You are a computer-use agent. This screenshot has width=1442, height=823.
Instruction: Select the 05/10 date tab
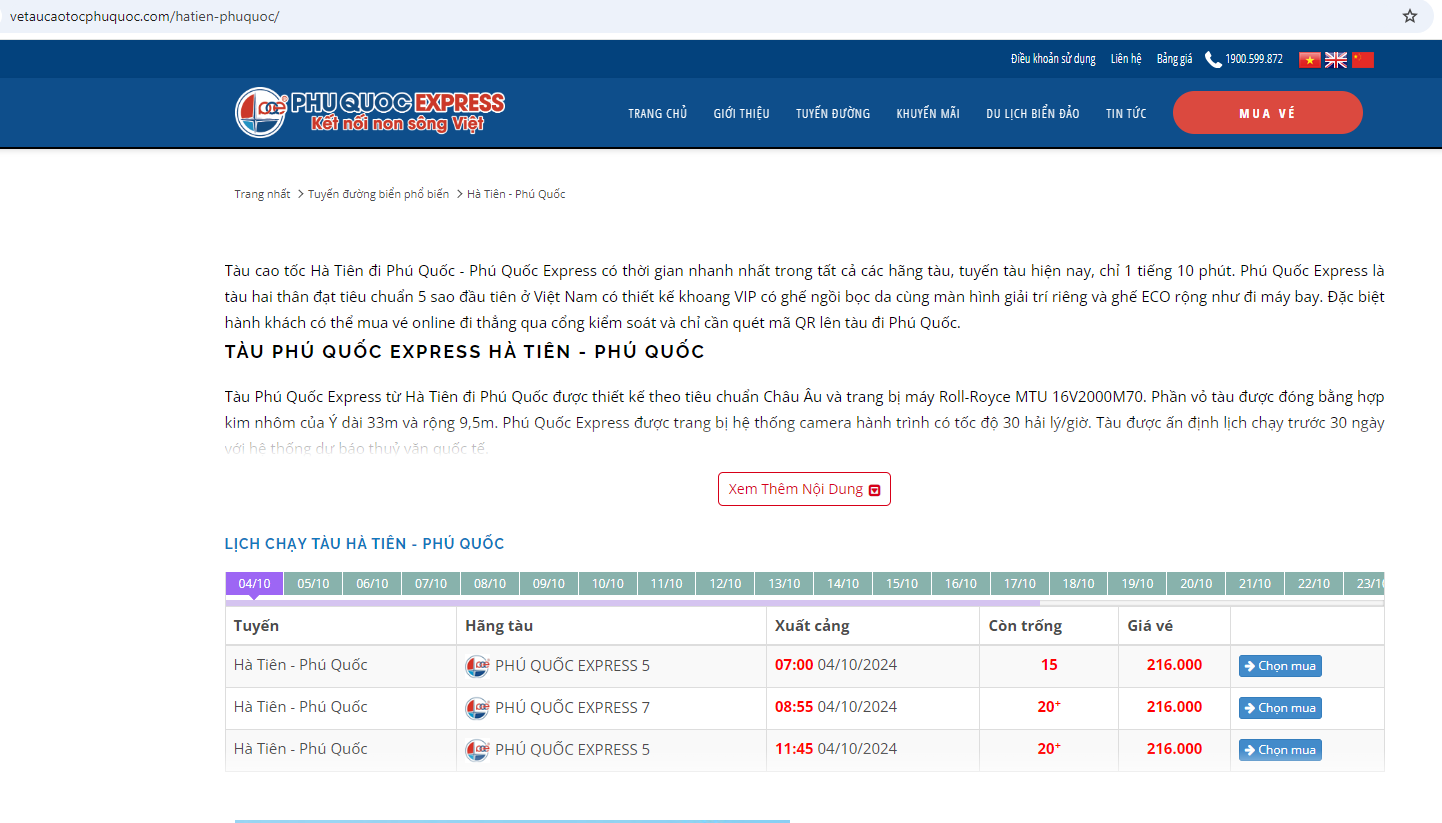[313, 584]
